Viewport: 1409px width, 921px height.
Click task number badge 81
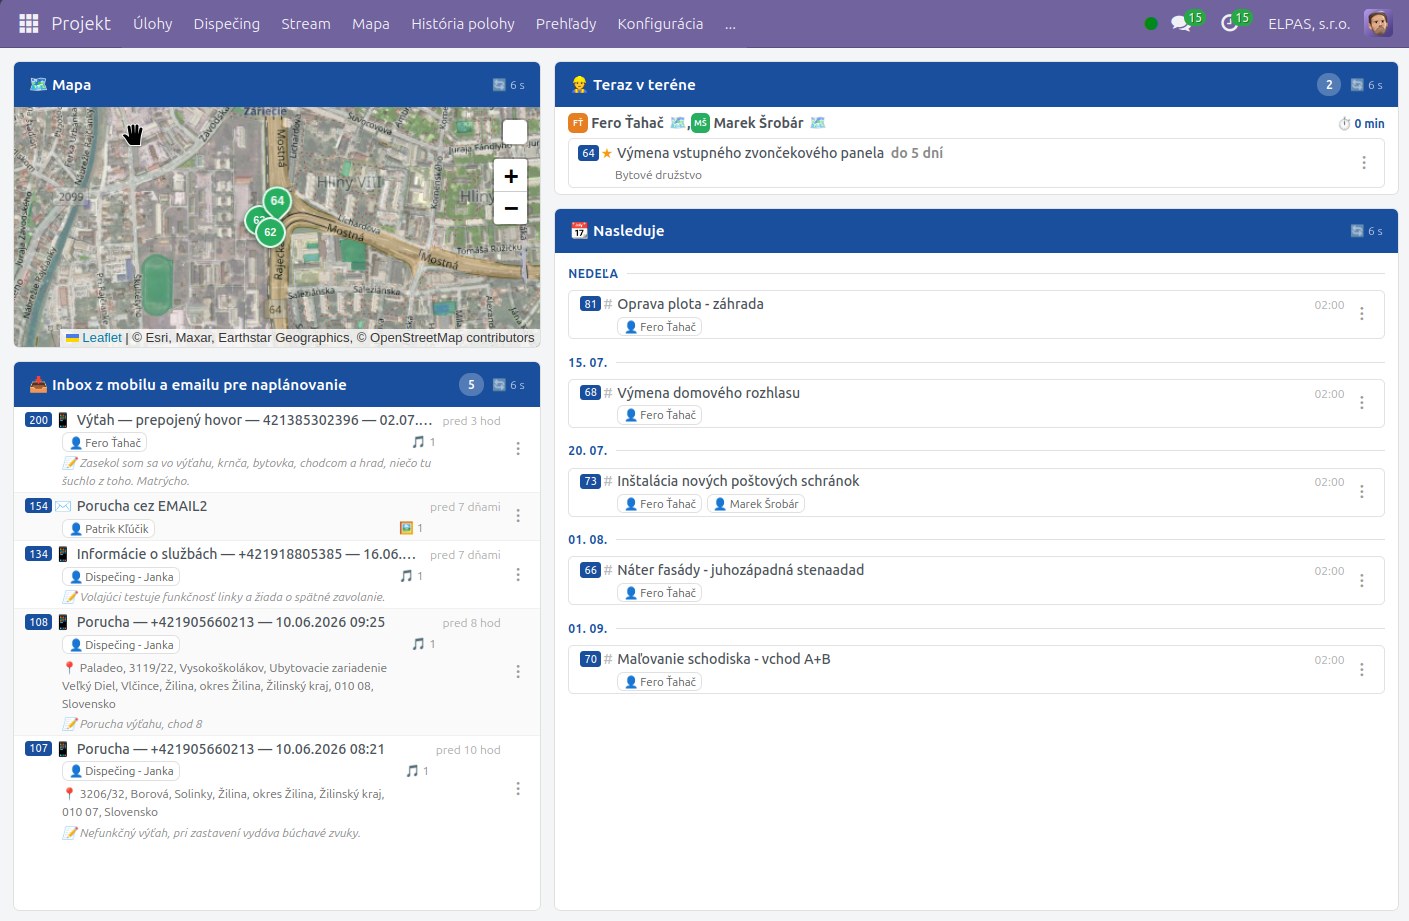click(590, 304)
